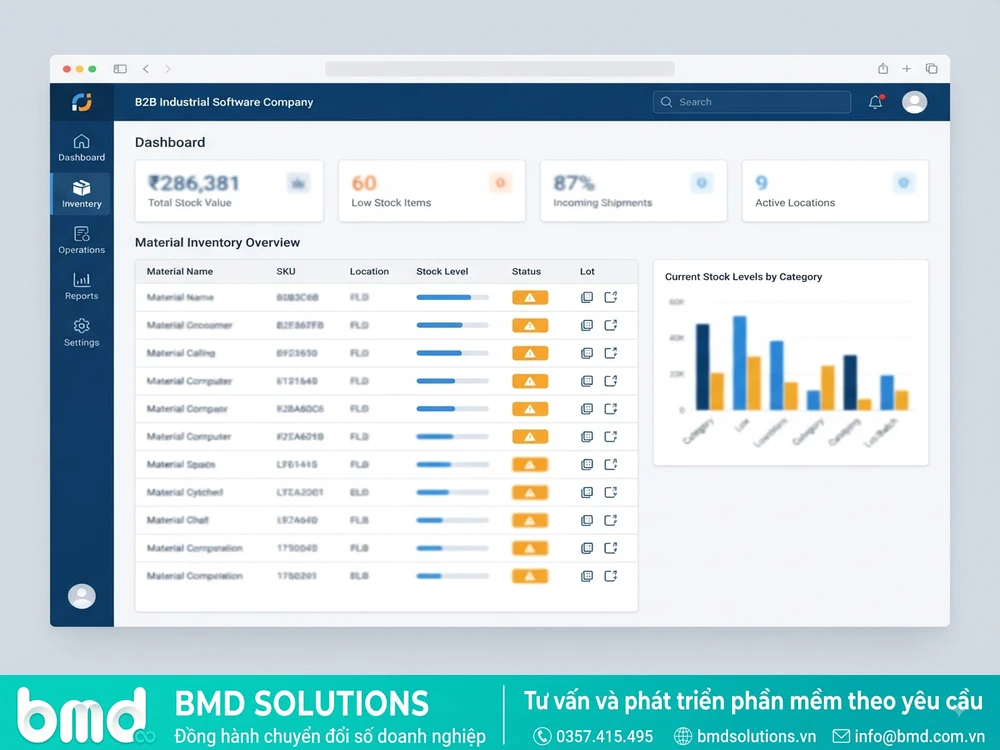Sort by Stock Level column header

click(442, 271)
